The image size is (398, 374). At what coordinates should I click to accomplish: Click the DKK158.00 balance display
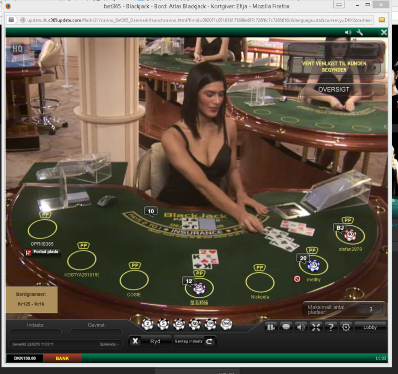click(x=25, y=358)
